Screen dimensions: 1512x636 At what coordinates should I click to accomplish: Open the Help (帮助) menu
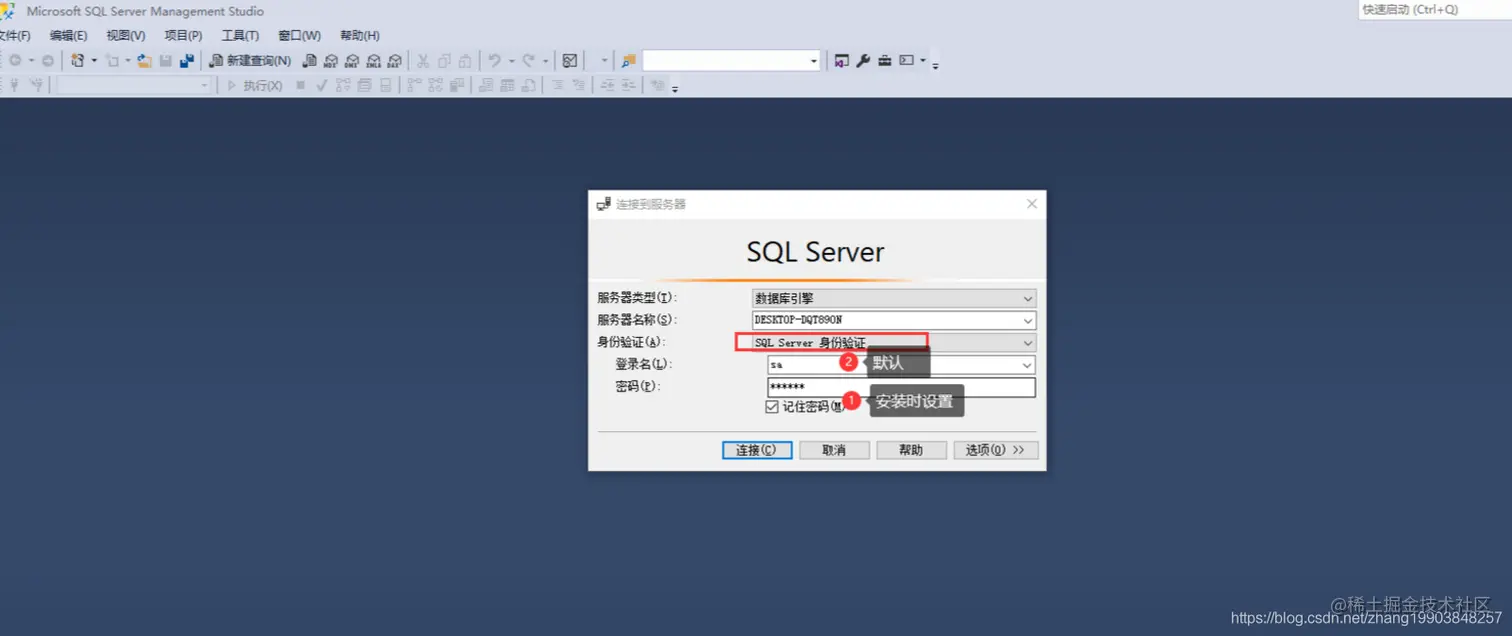click(360, 35)
